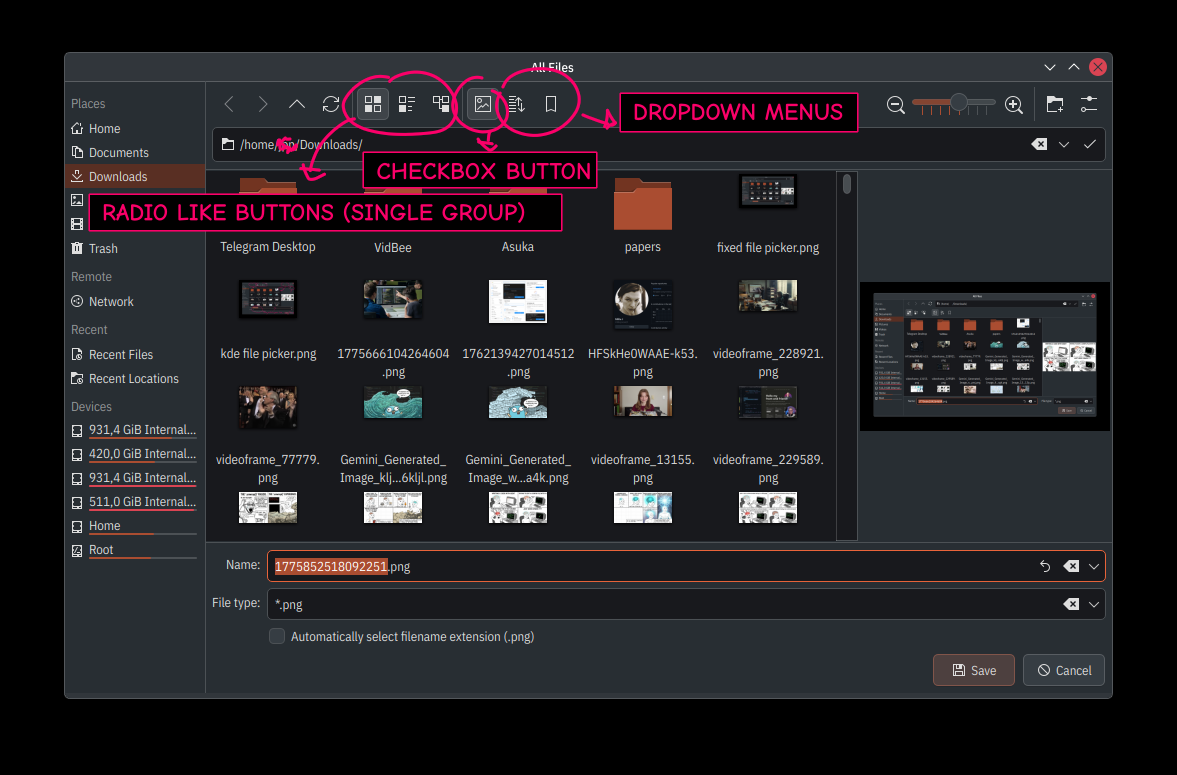Undo the filename change with arrow icon
The image size is (1177, 775).
tap(1045, 566)
